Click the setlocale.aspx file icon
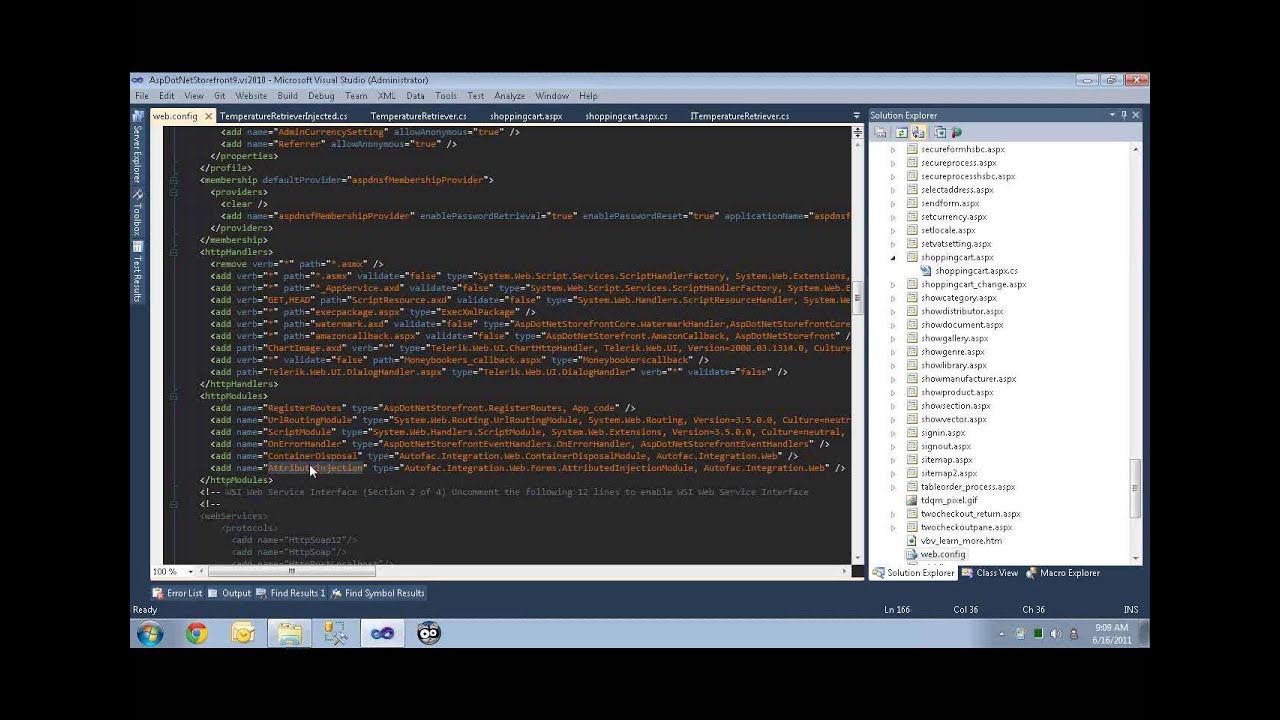The image size is (1280, 720). point(912,230)
